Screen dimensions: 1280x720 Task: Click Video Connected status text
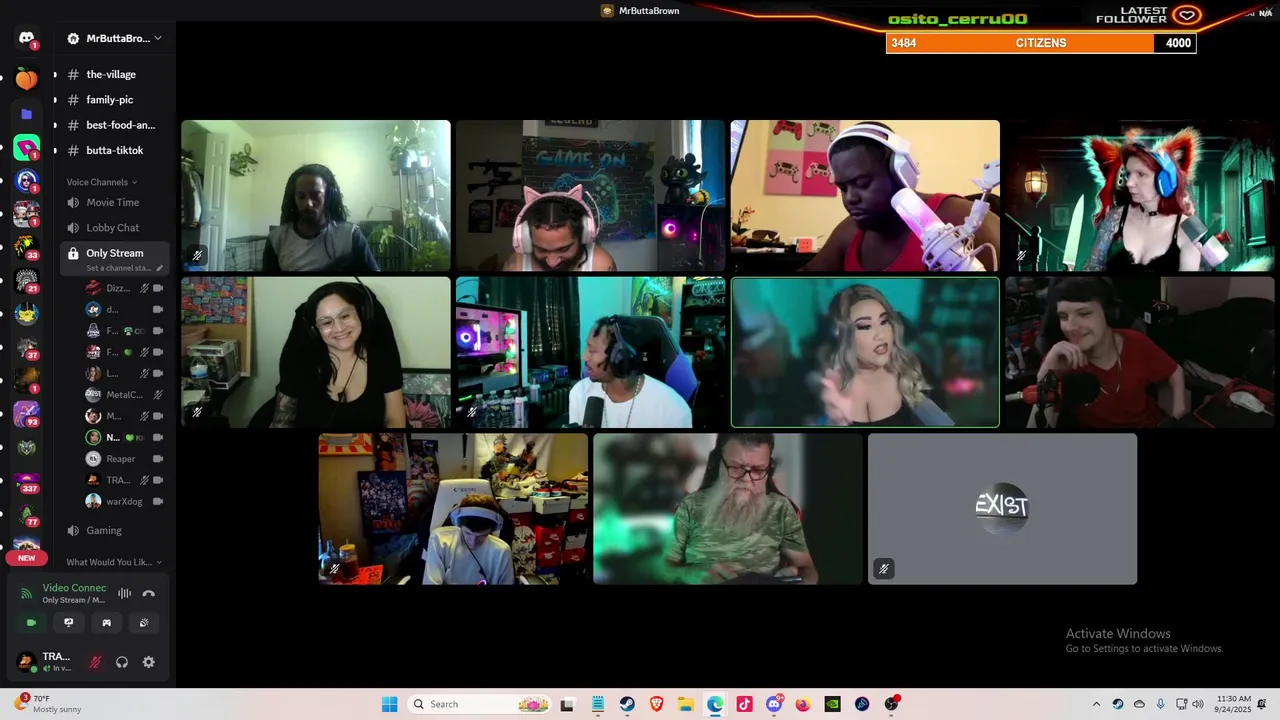point(74,588)
